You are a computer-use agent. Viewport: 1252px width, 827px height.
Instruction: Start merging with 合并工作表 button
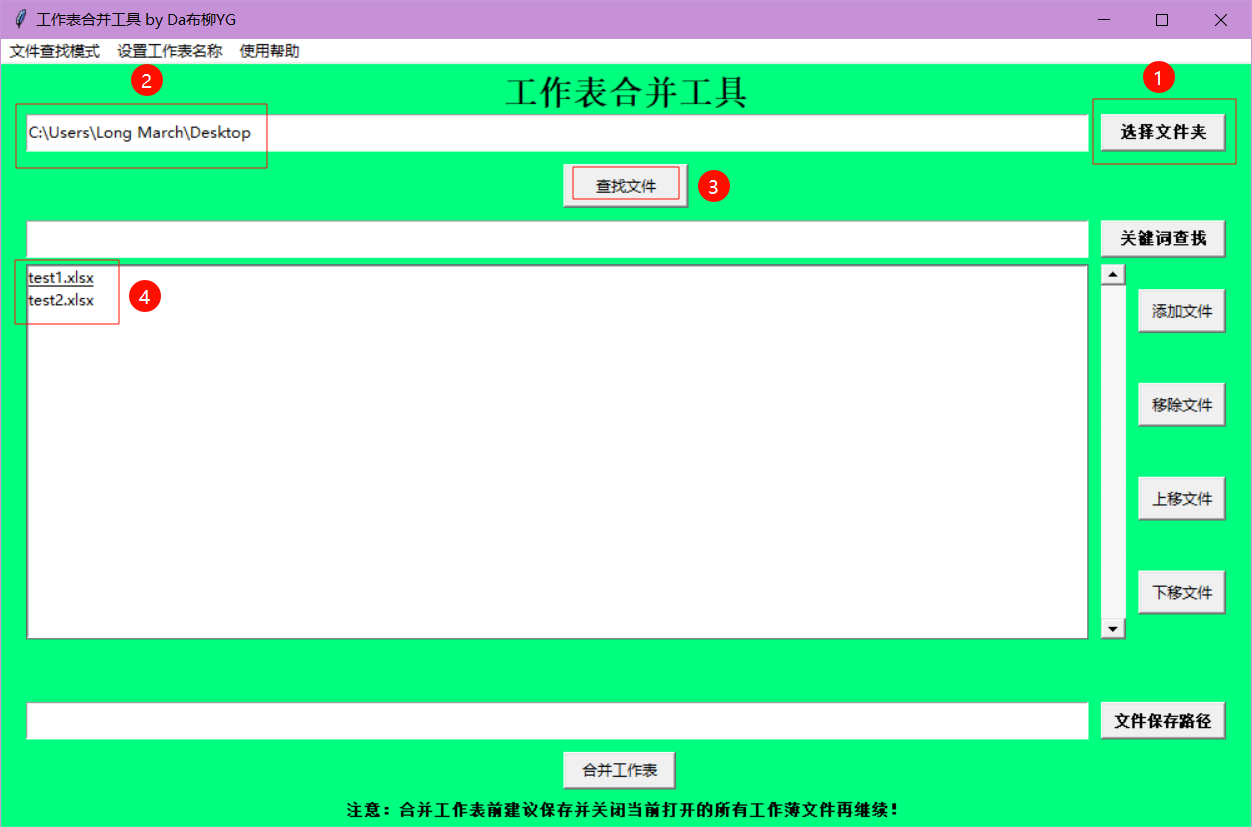[x=619, y=771]
